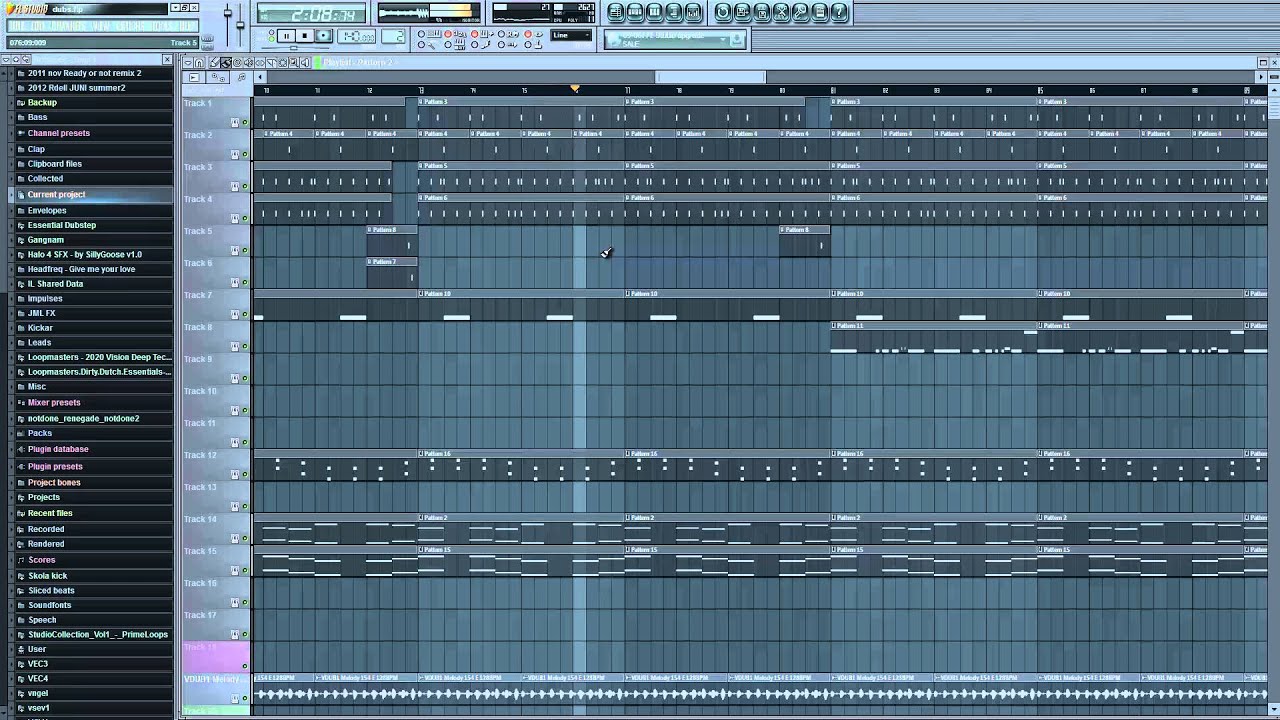This screenshot has width=1280, height=720.
Task: Open the FILE menu
Action: [17, 26]
